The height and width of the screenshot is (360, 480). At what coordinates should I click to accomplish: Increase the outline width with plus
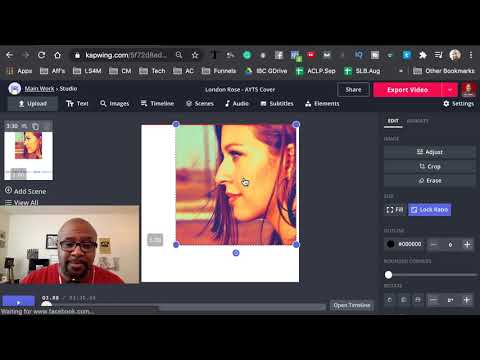tap(467, 244)
